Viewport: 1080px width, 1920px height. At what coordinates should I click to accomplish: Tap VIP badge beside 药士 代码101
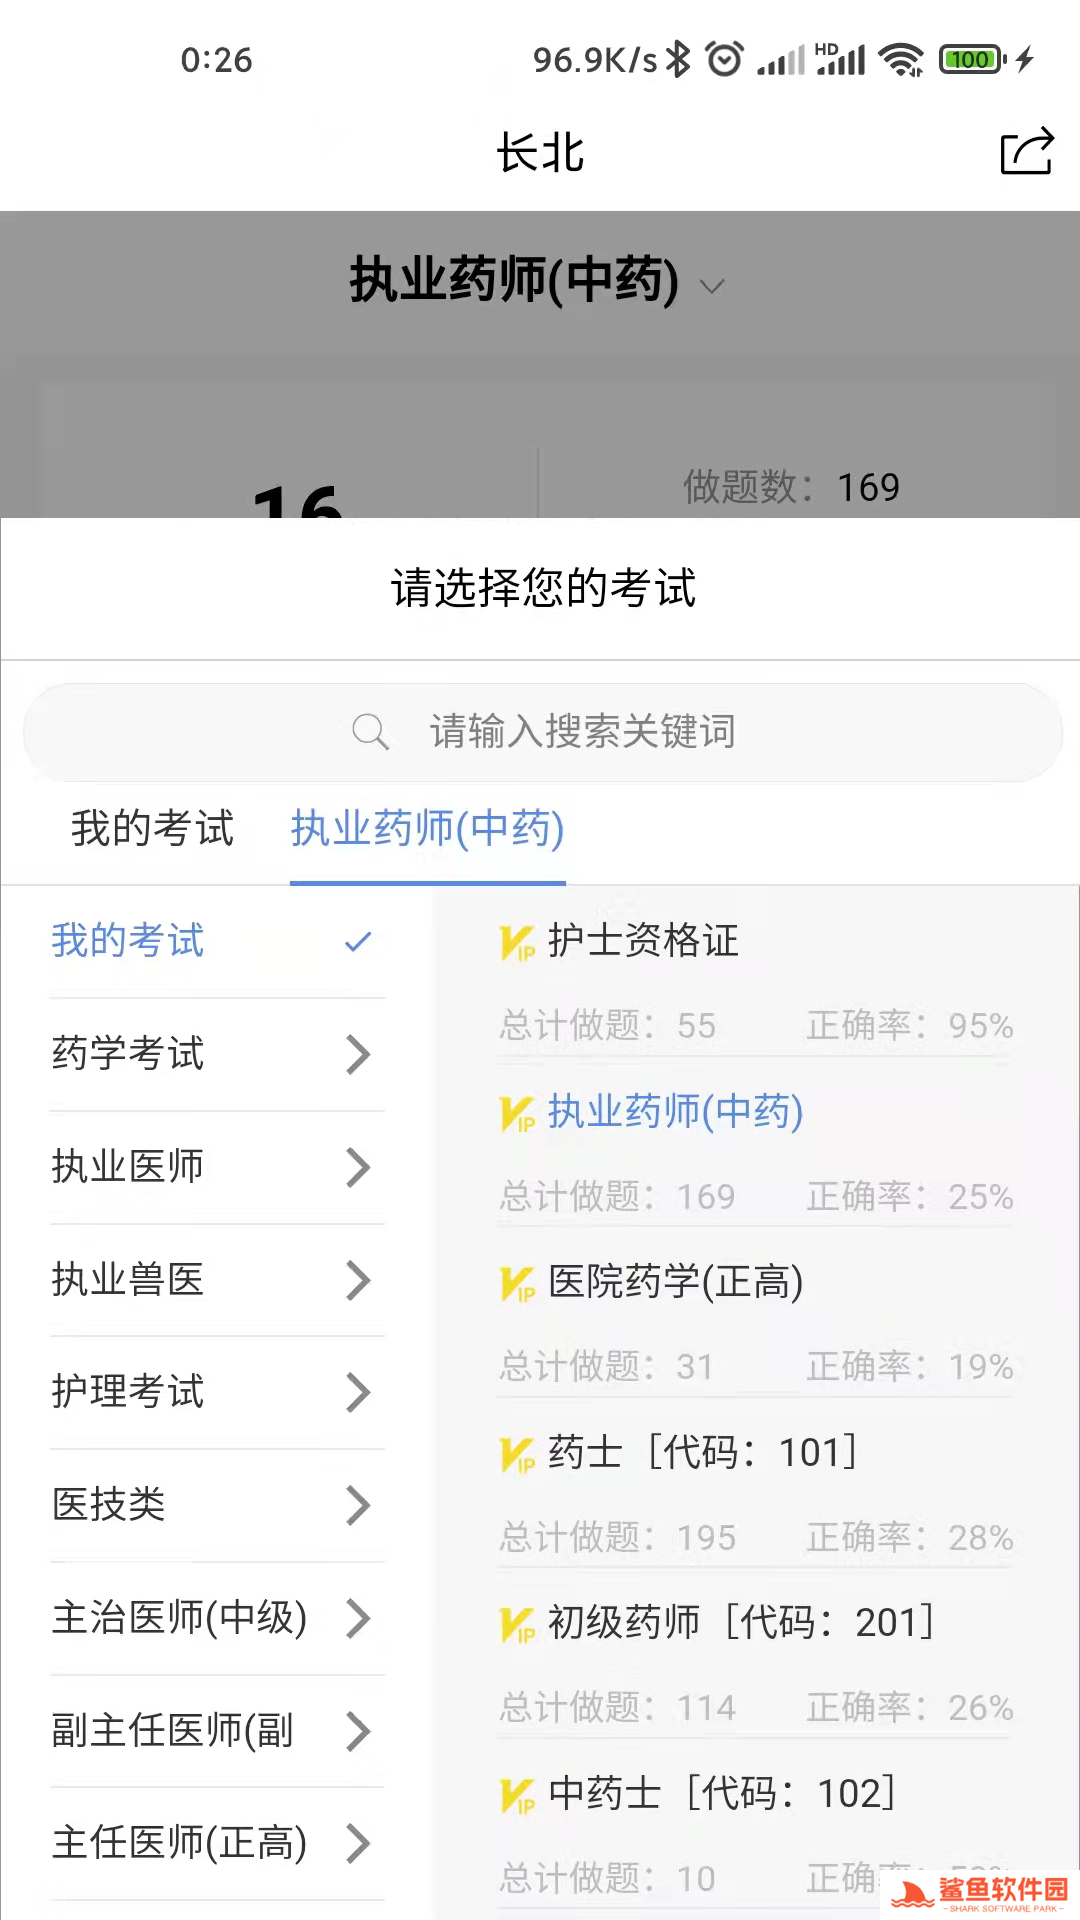click(x=517, y=1454)
